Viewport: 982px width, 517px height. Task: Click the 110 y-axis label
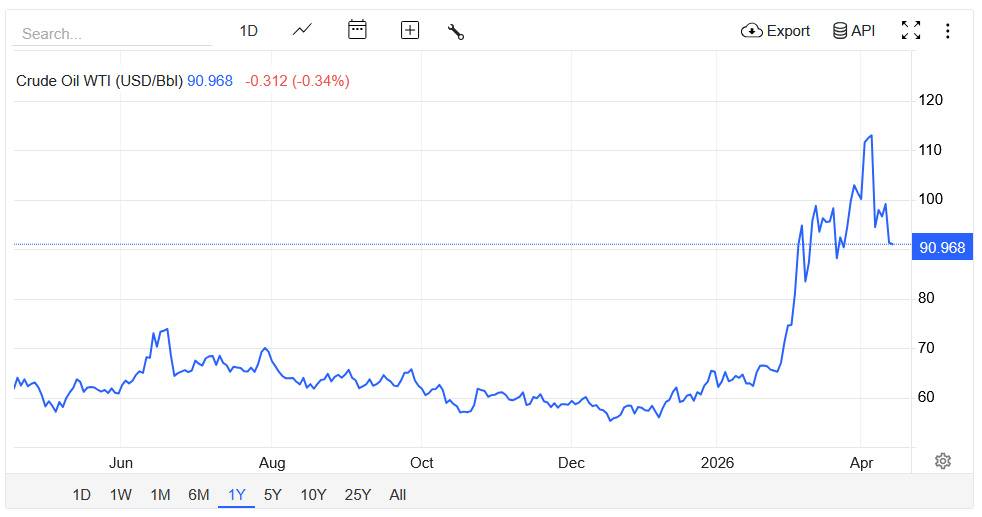click(930, 150)
